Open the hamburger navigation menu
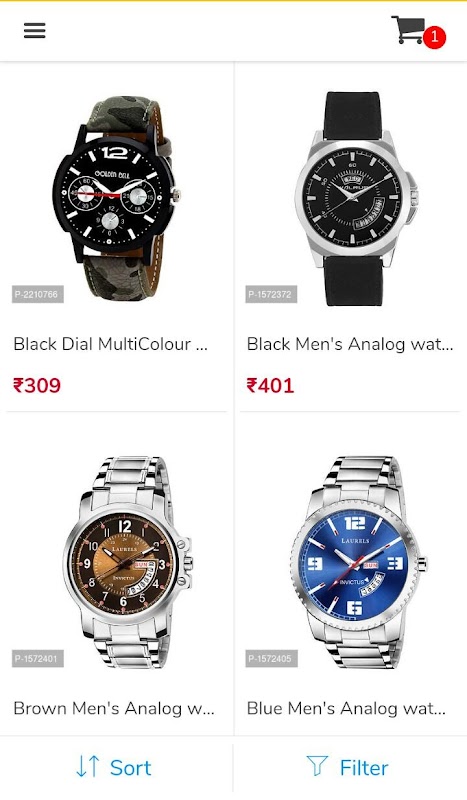 pyautogui.click(x=35, y=31)
